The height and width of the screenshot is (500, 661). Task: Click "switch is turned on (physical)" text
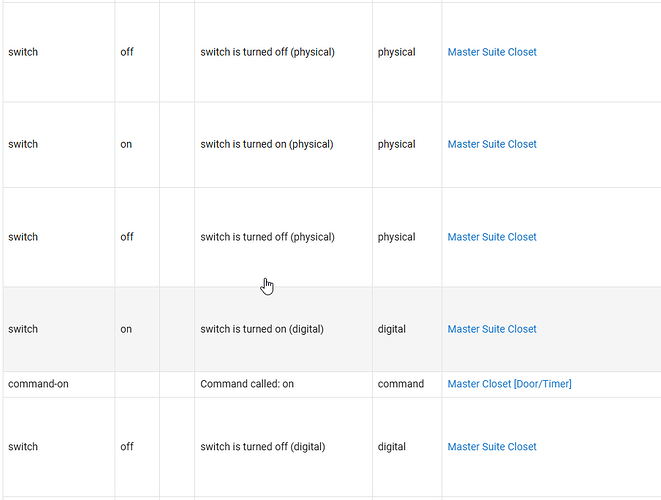click(x=267, y=144)
